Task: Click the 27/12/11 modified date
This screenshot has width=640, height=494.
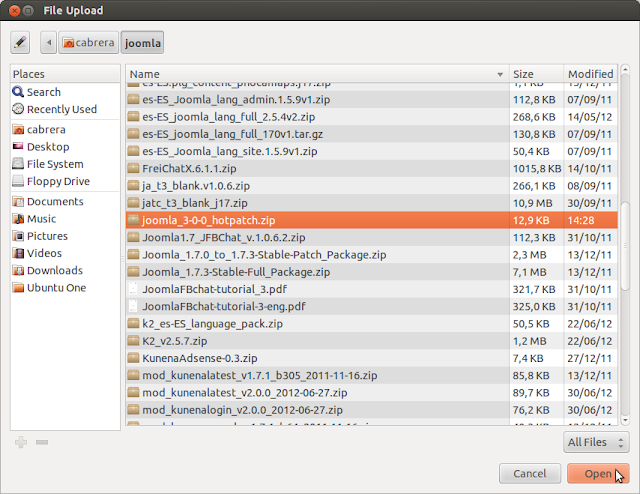Action: 589,358
